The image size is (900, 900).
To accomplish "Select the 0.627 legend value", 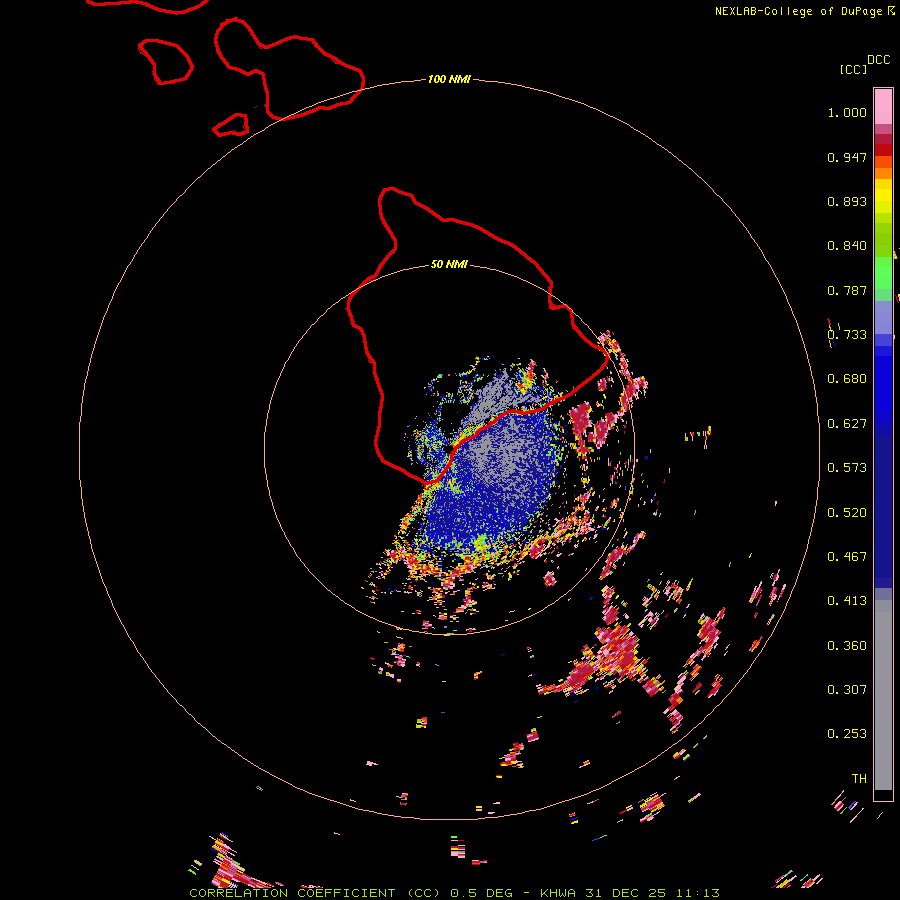I will (847, 424).
